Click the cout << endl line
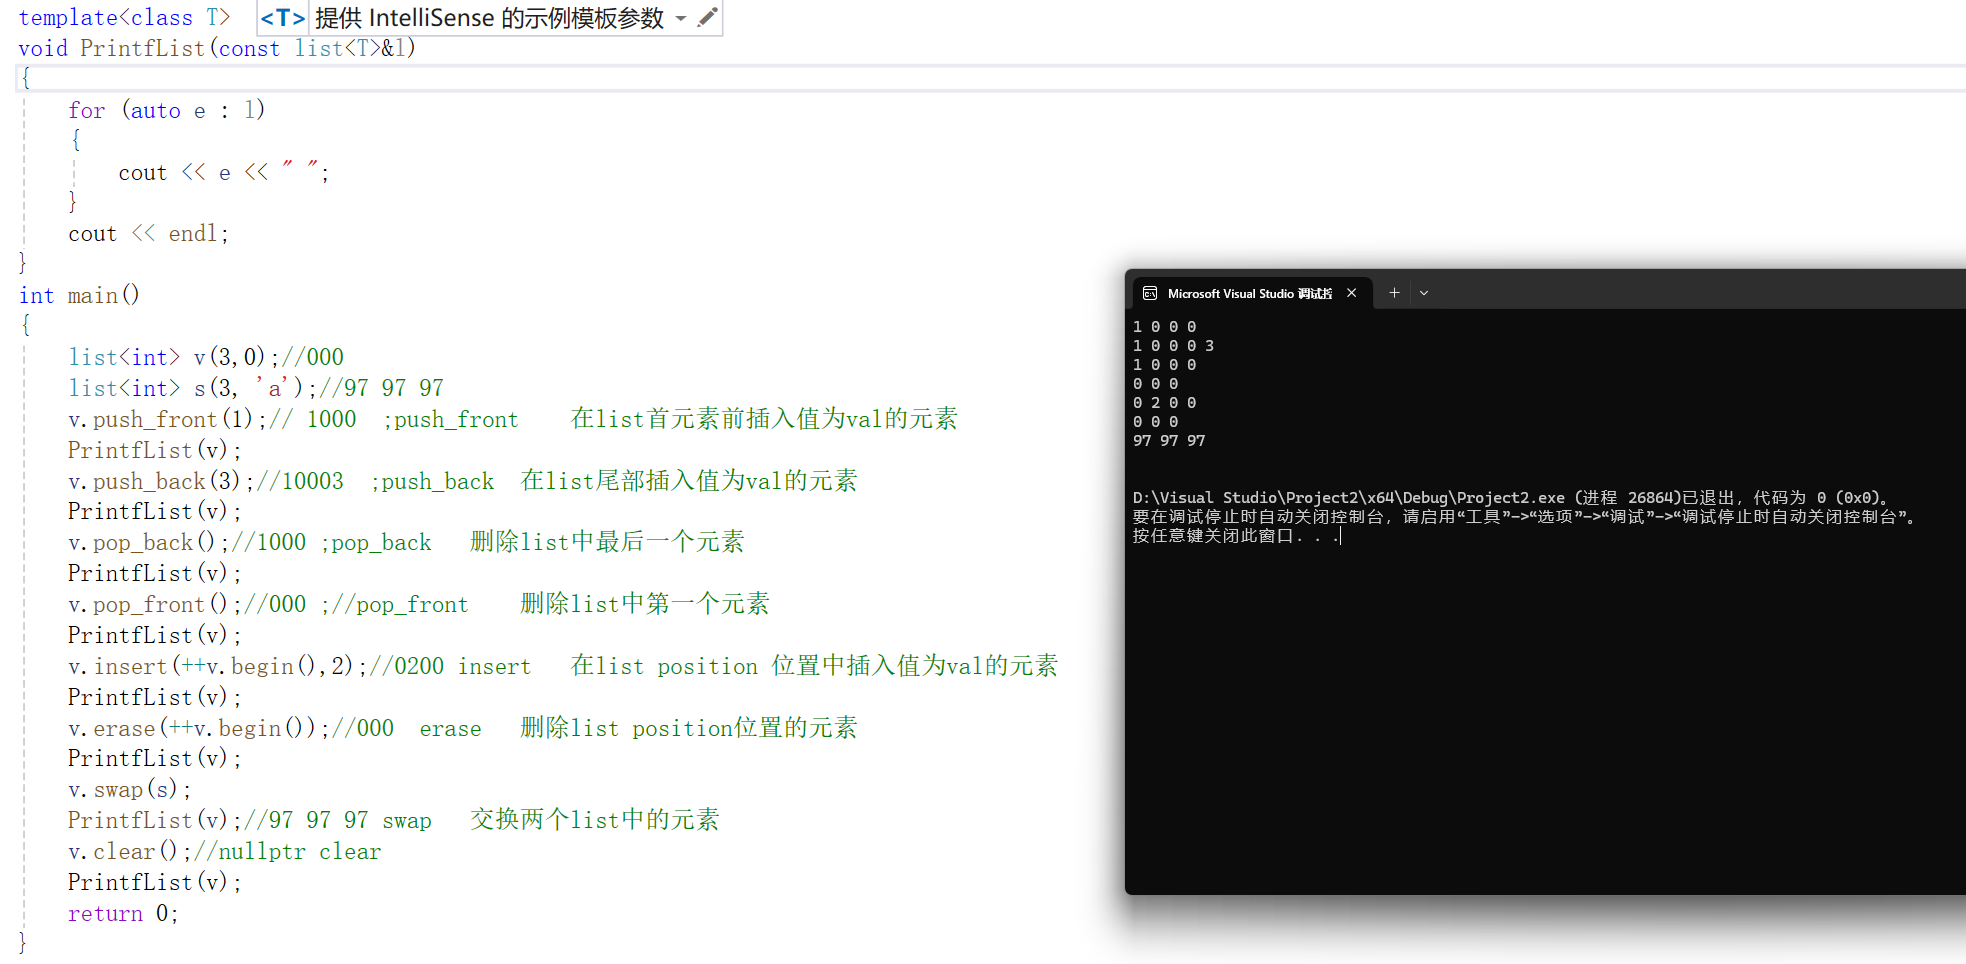Image resolution: width=1966 pixels, height=964 pixels. pyautogui.click(x=147, y=233)
